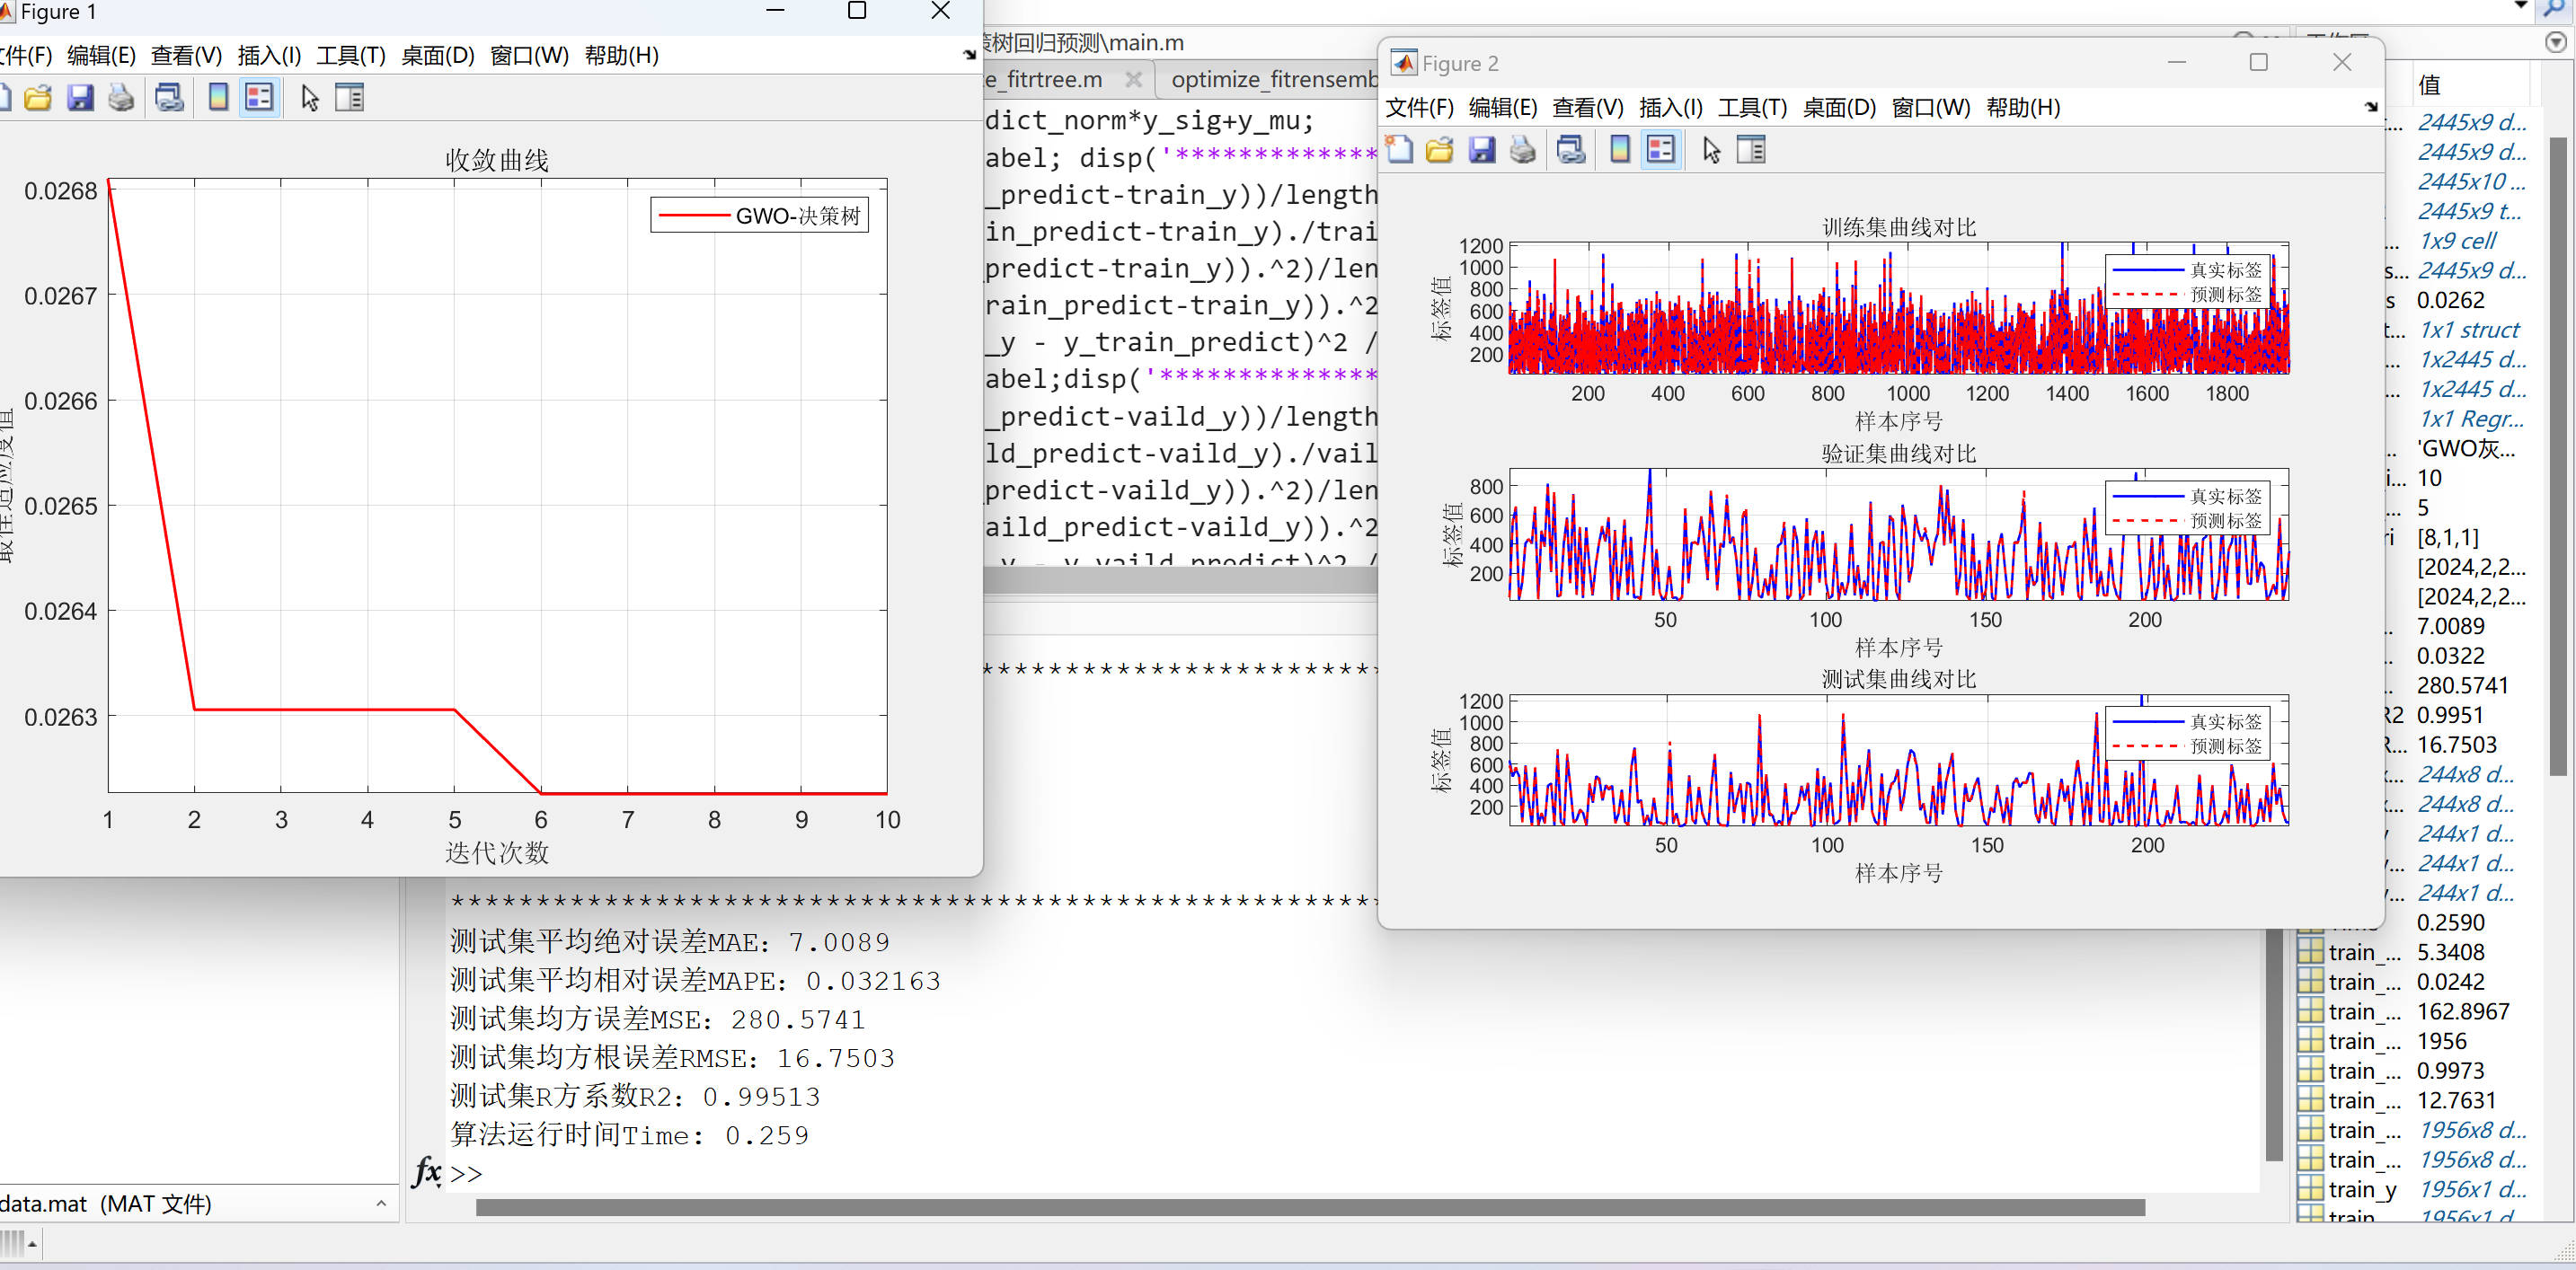Dock Figure 1 using the menu bar arrow
Viewport: 2576px width, 1270px height.
pyautogui.click(x=969, y=55)
